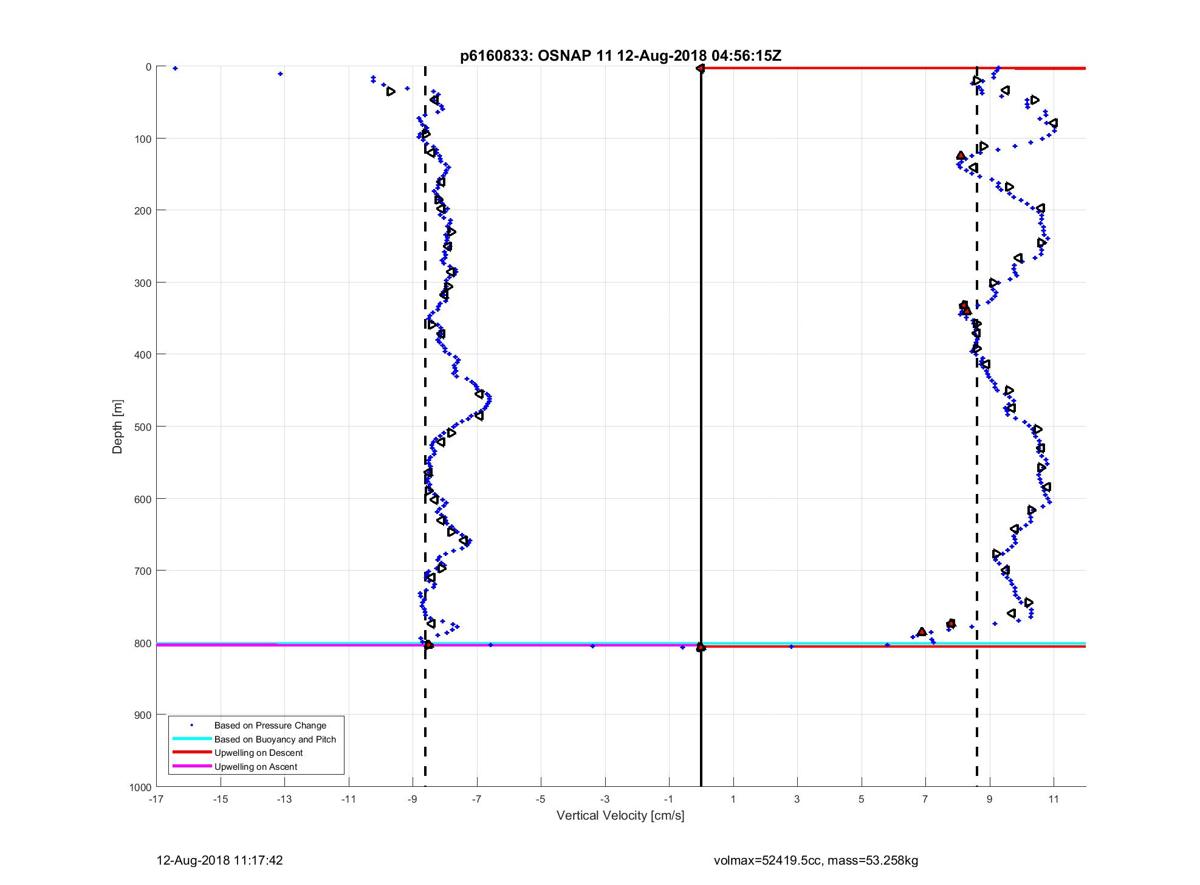Click x-axis tick label 5
1200x885 pixels.
pos(861,799)
